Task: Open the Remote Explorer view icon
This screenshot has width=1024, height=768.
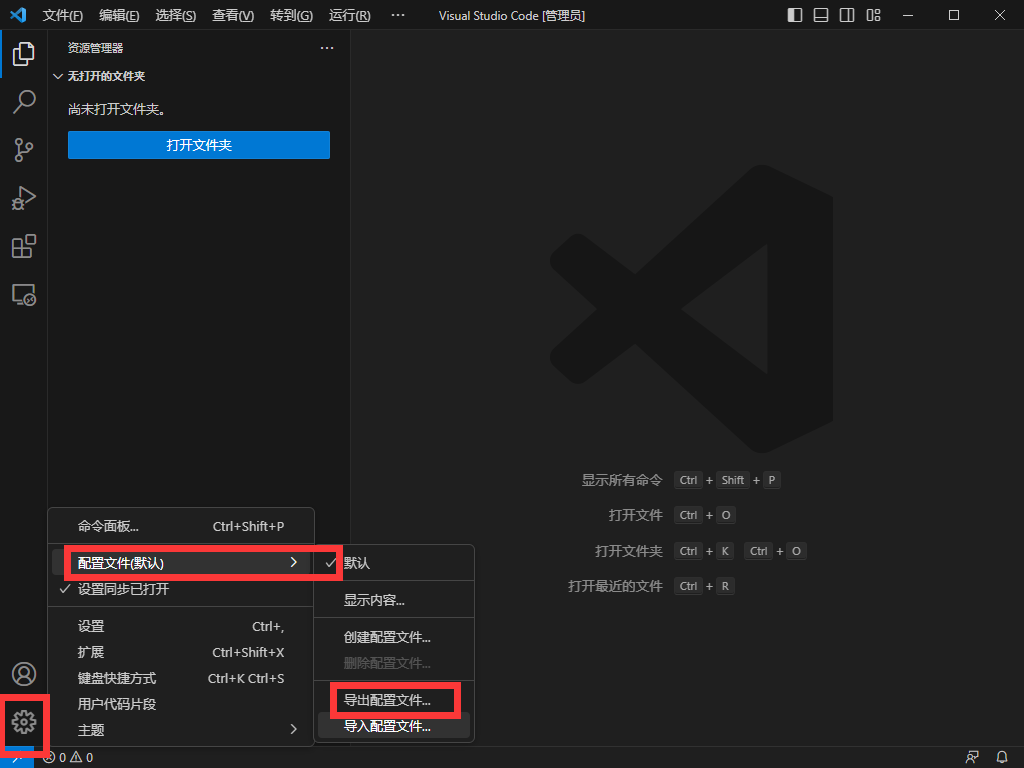Action: click(x=24, y=295)
